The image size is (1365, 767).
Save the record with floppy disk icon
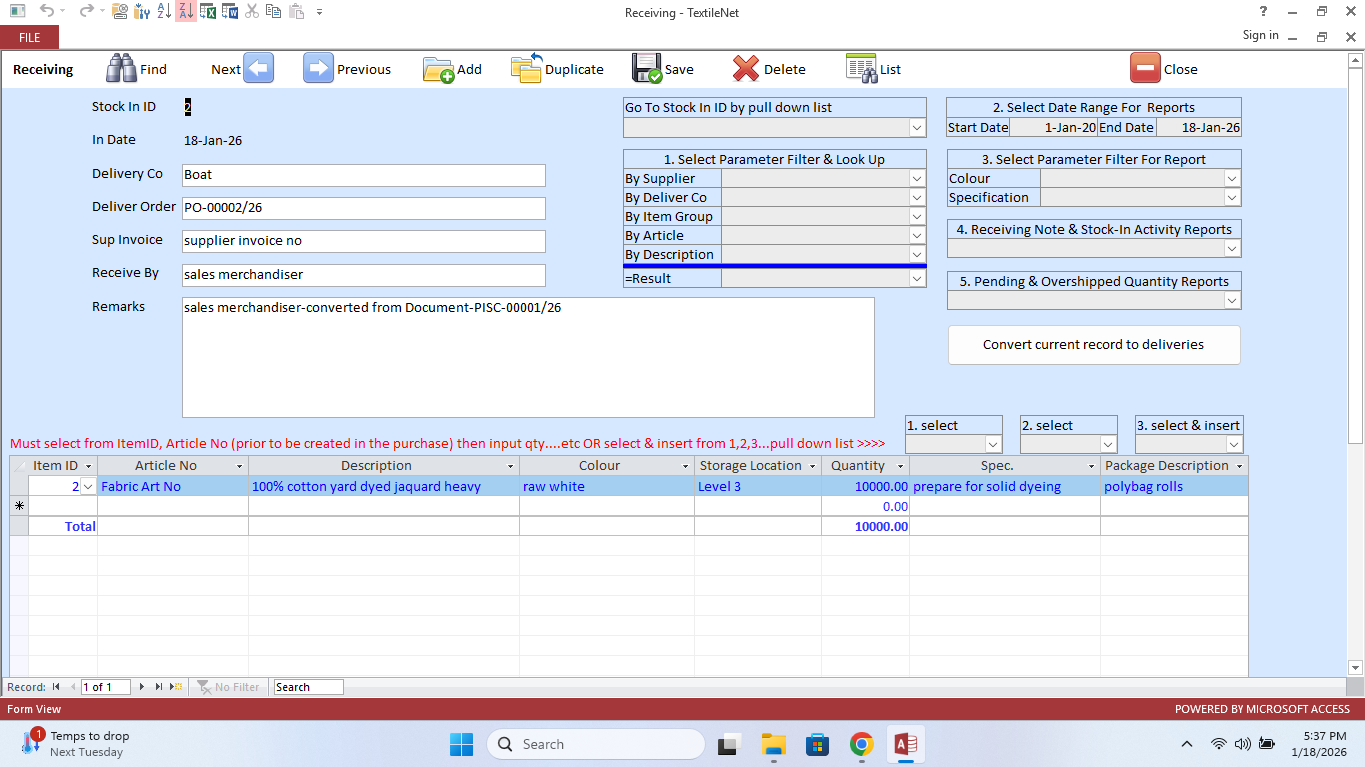point(647,69)
